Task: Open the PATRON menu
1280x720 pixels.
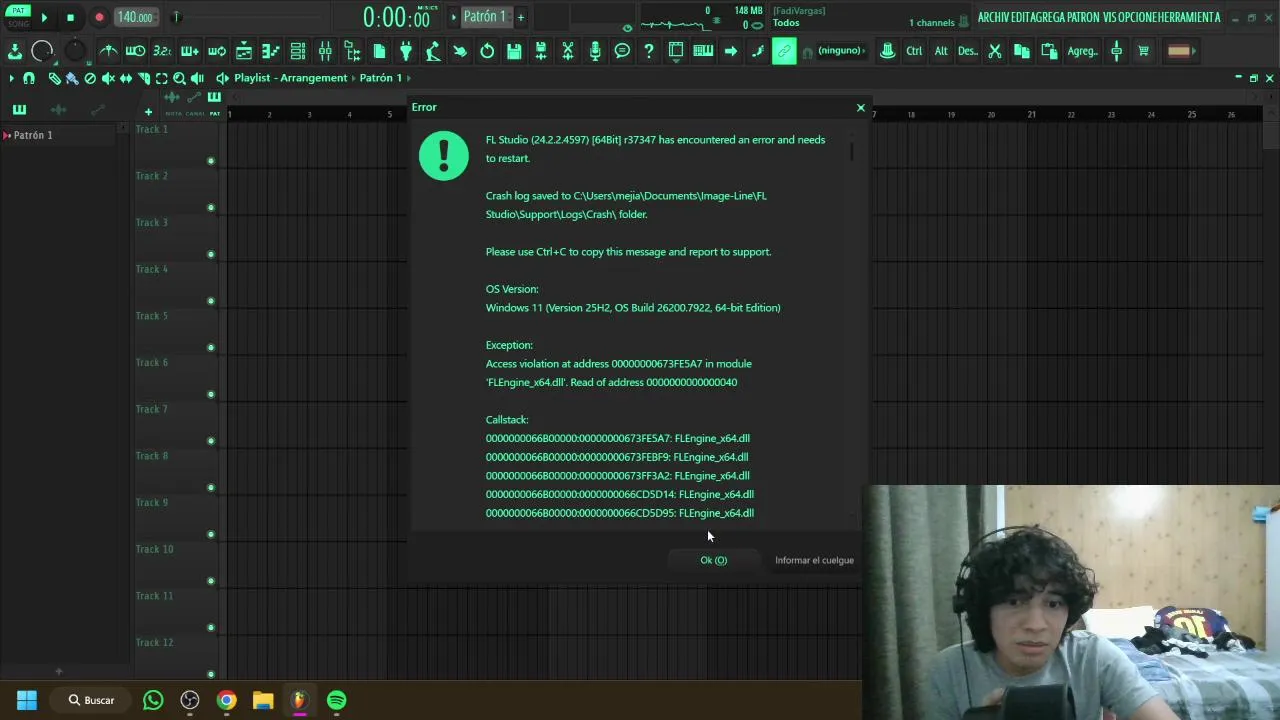Action: [1083, 17]
